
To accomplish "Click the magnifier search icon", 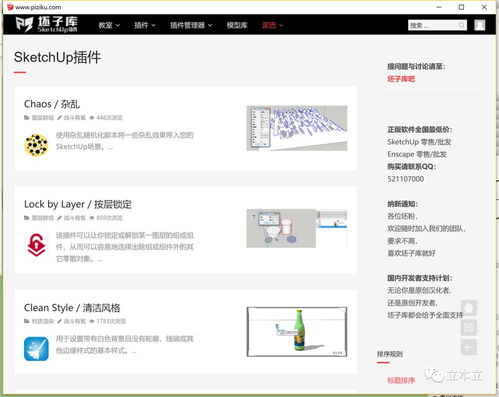I will [x=462, y=25].
